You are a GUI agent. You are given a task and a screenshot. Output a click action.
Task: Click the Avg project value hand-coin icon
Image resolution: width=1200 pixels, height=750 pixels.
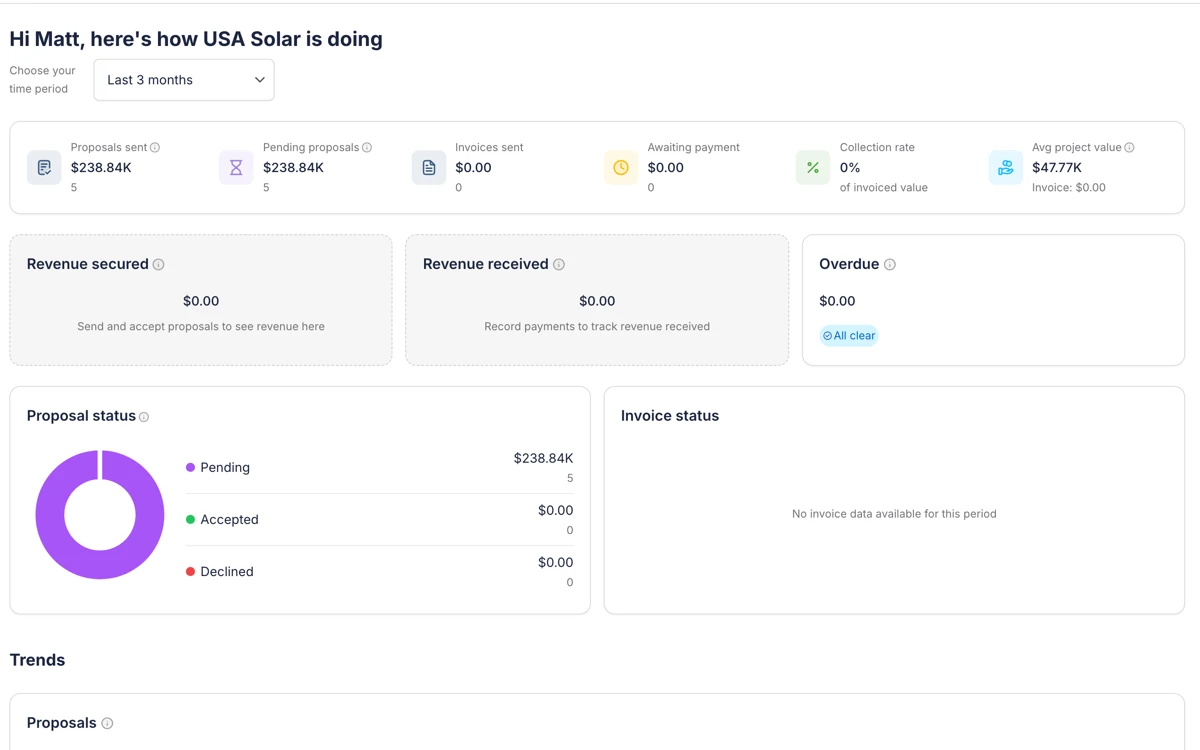[1006, 168]
